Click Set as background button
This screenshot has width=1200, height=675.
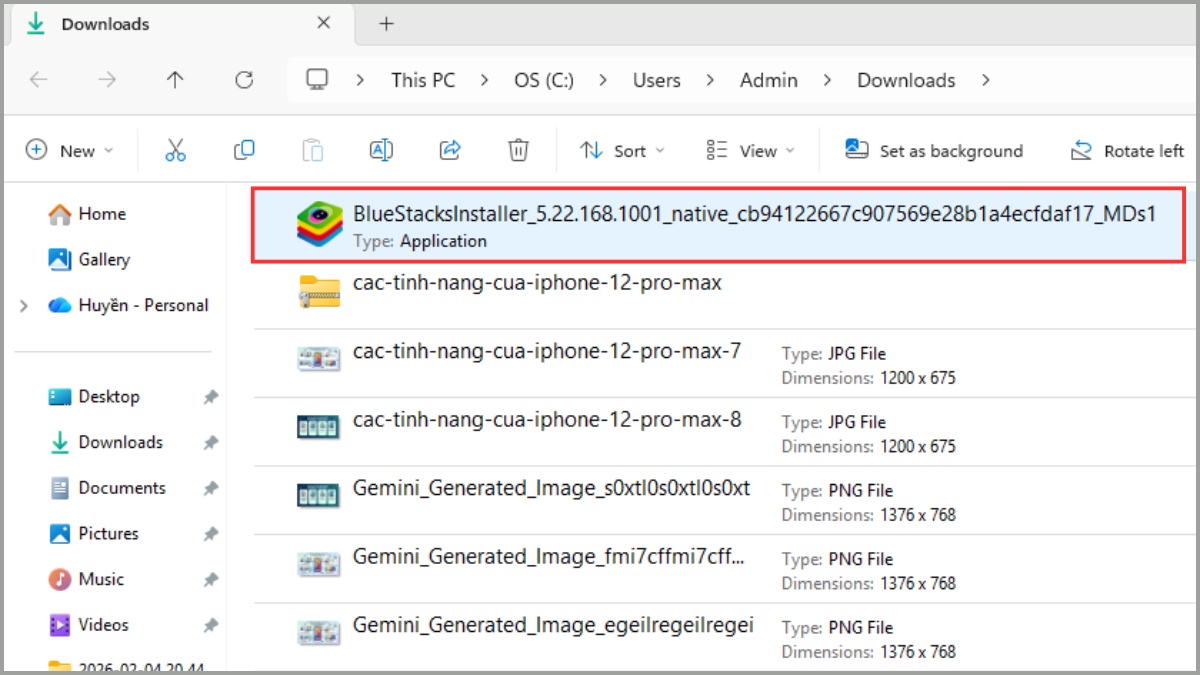coord(934,150)
